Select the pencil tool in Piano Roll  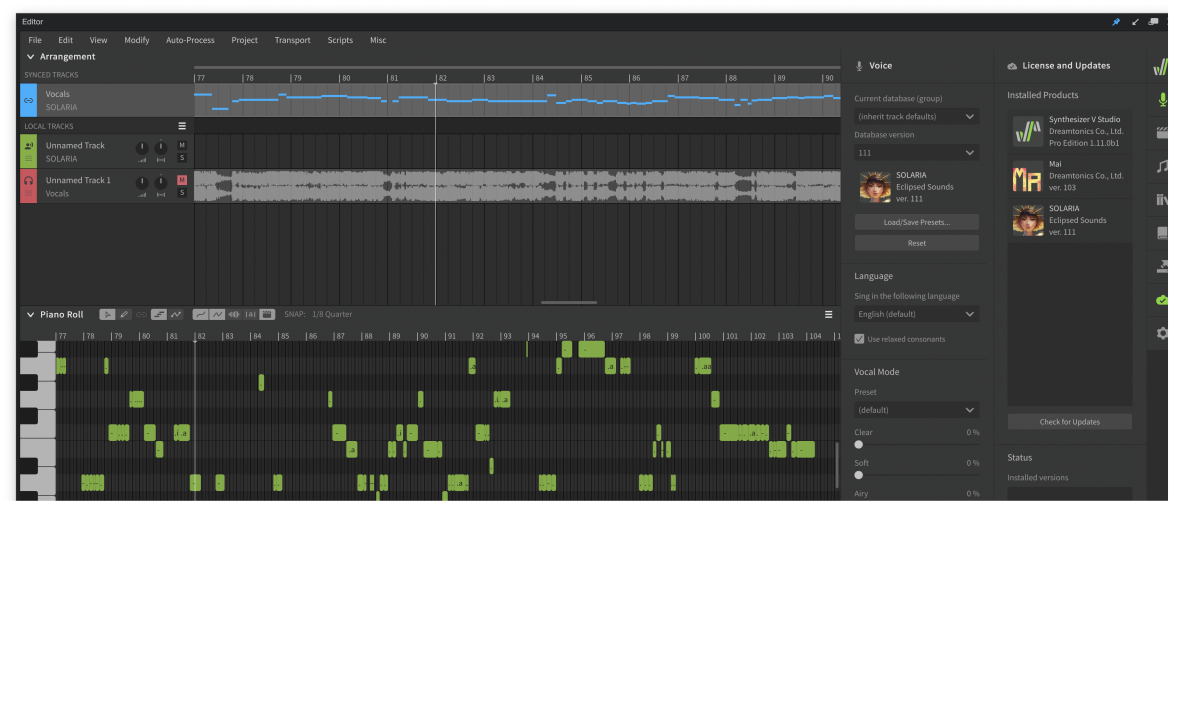pyautogui.click(x=124, y=314)
